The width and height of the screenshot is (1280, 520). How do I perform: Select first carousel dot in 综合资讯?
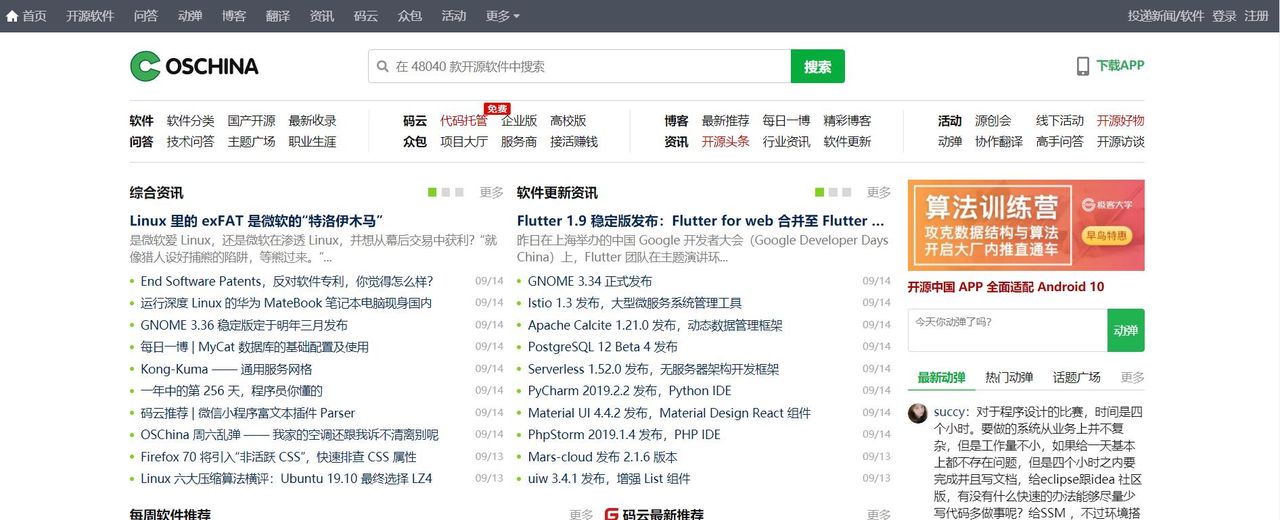pos(432,192)
